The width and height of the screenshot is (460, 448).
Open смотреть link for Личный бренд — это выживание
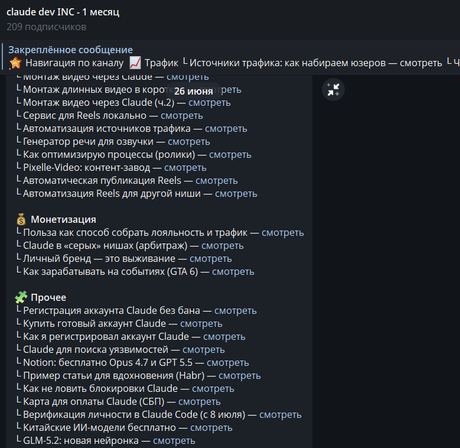tap(211, 258)
